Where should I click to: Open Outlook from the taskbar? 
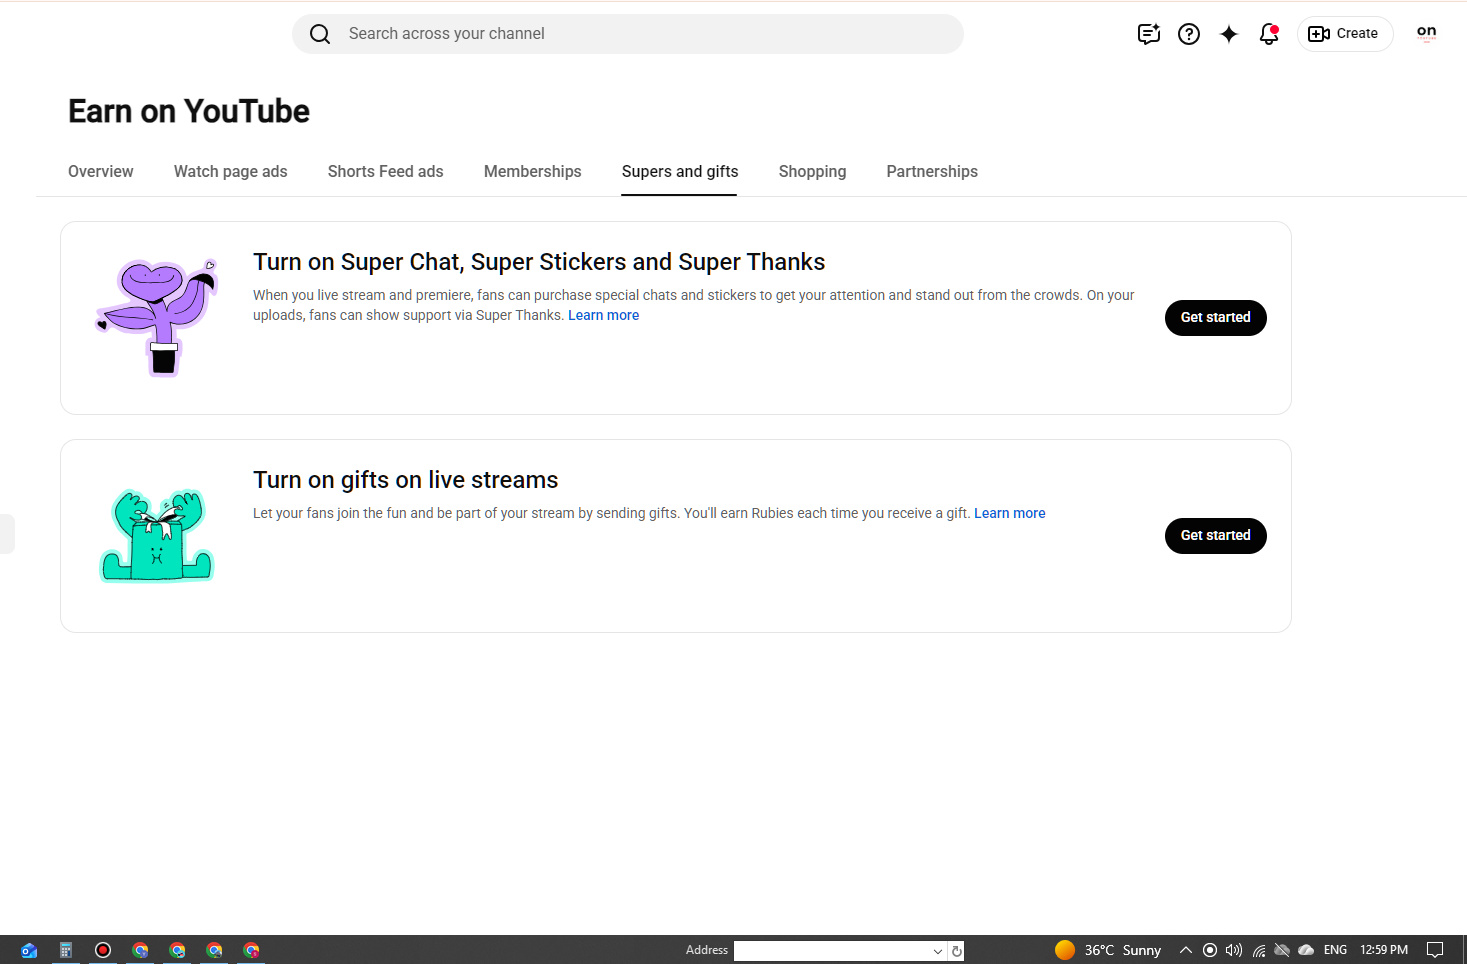(29, 950)
